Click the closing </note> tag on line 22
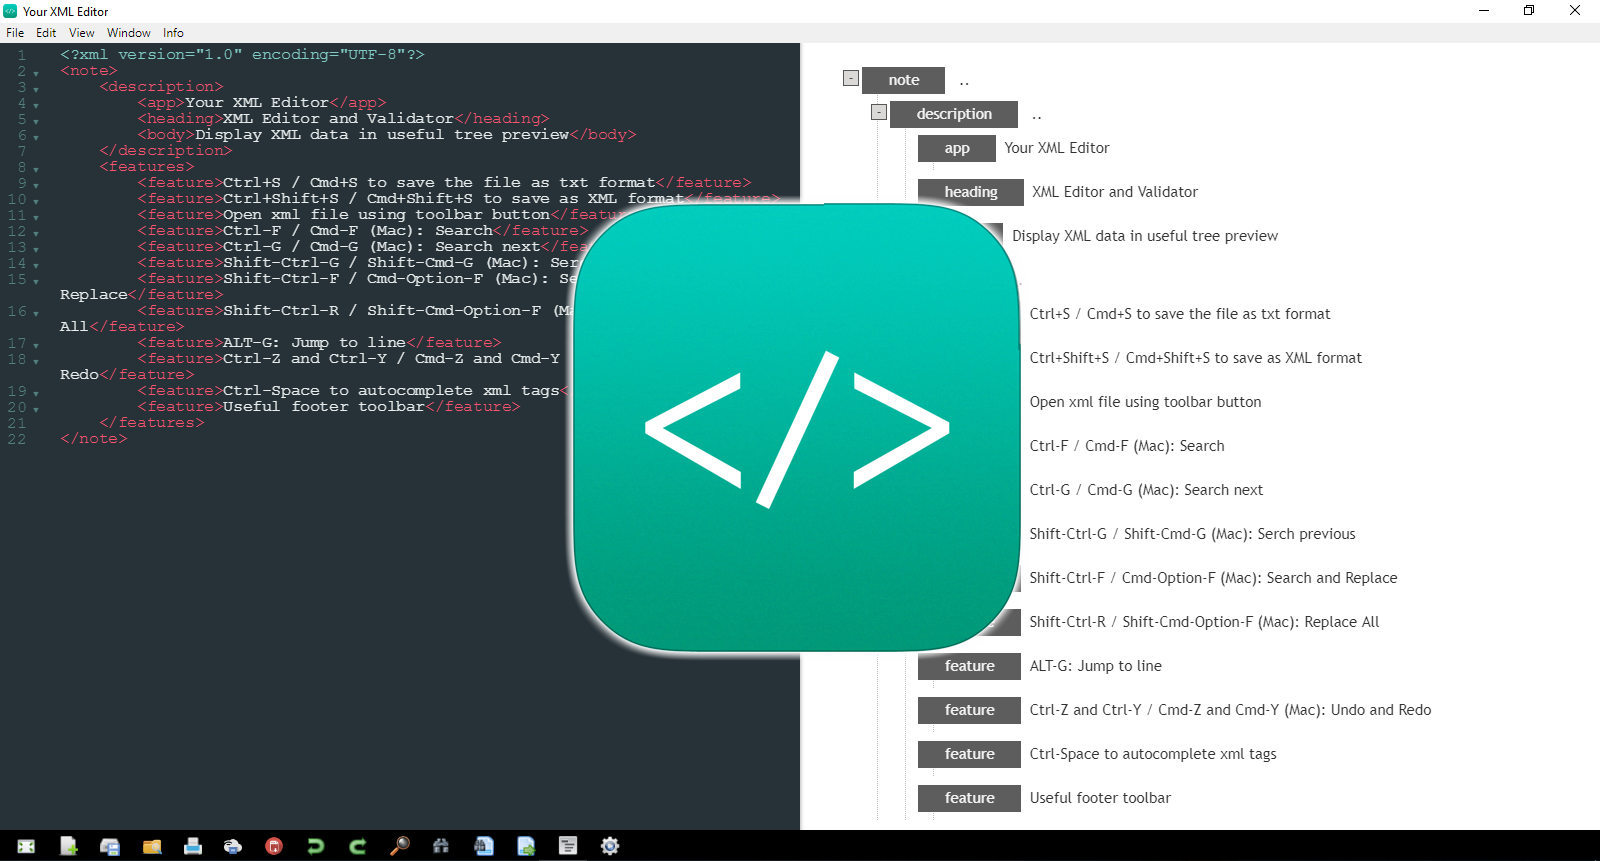Screen dimensions: 1600x861 [x=94, y=439]
